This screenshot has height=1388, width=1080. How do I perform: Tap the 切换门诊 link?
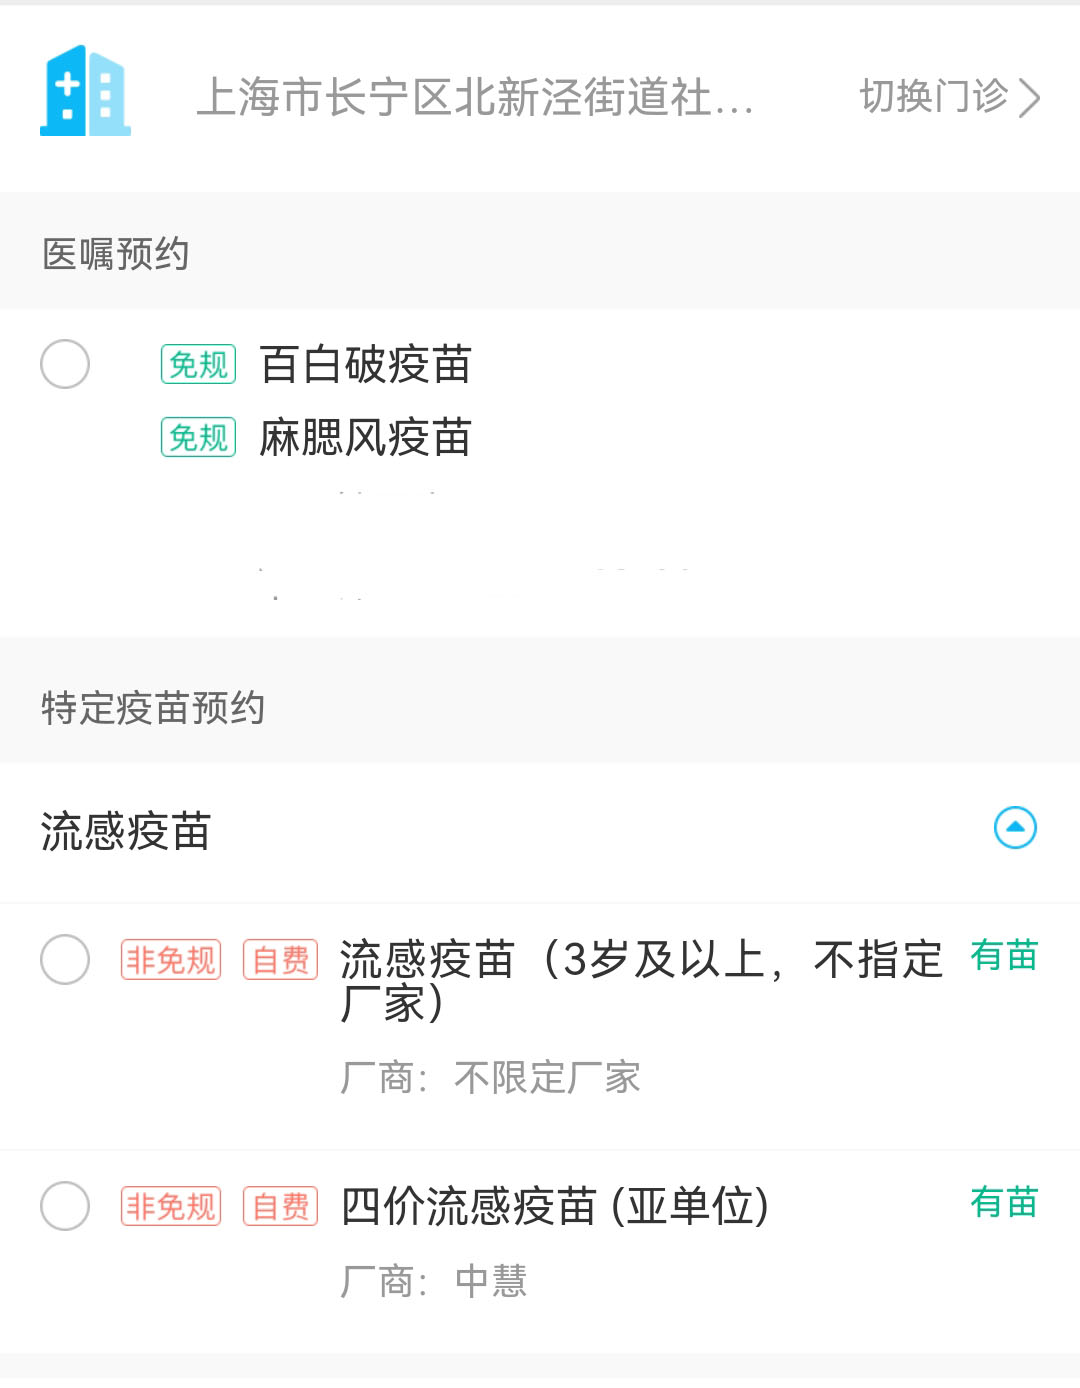pos(933,97)
